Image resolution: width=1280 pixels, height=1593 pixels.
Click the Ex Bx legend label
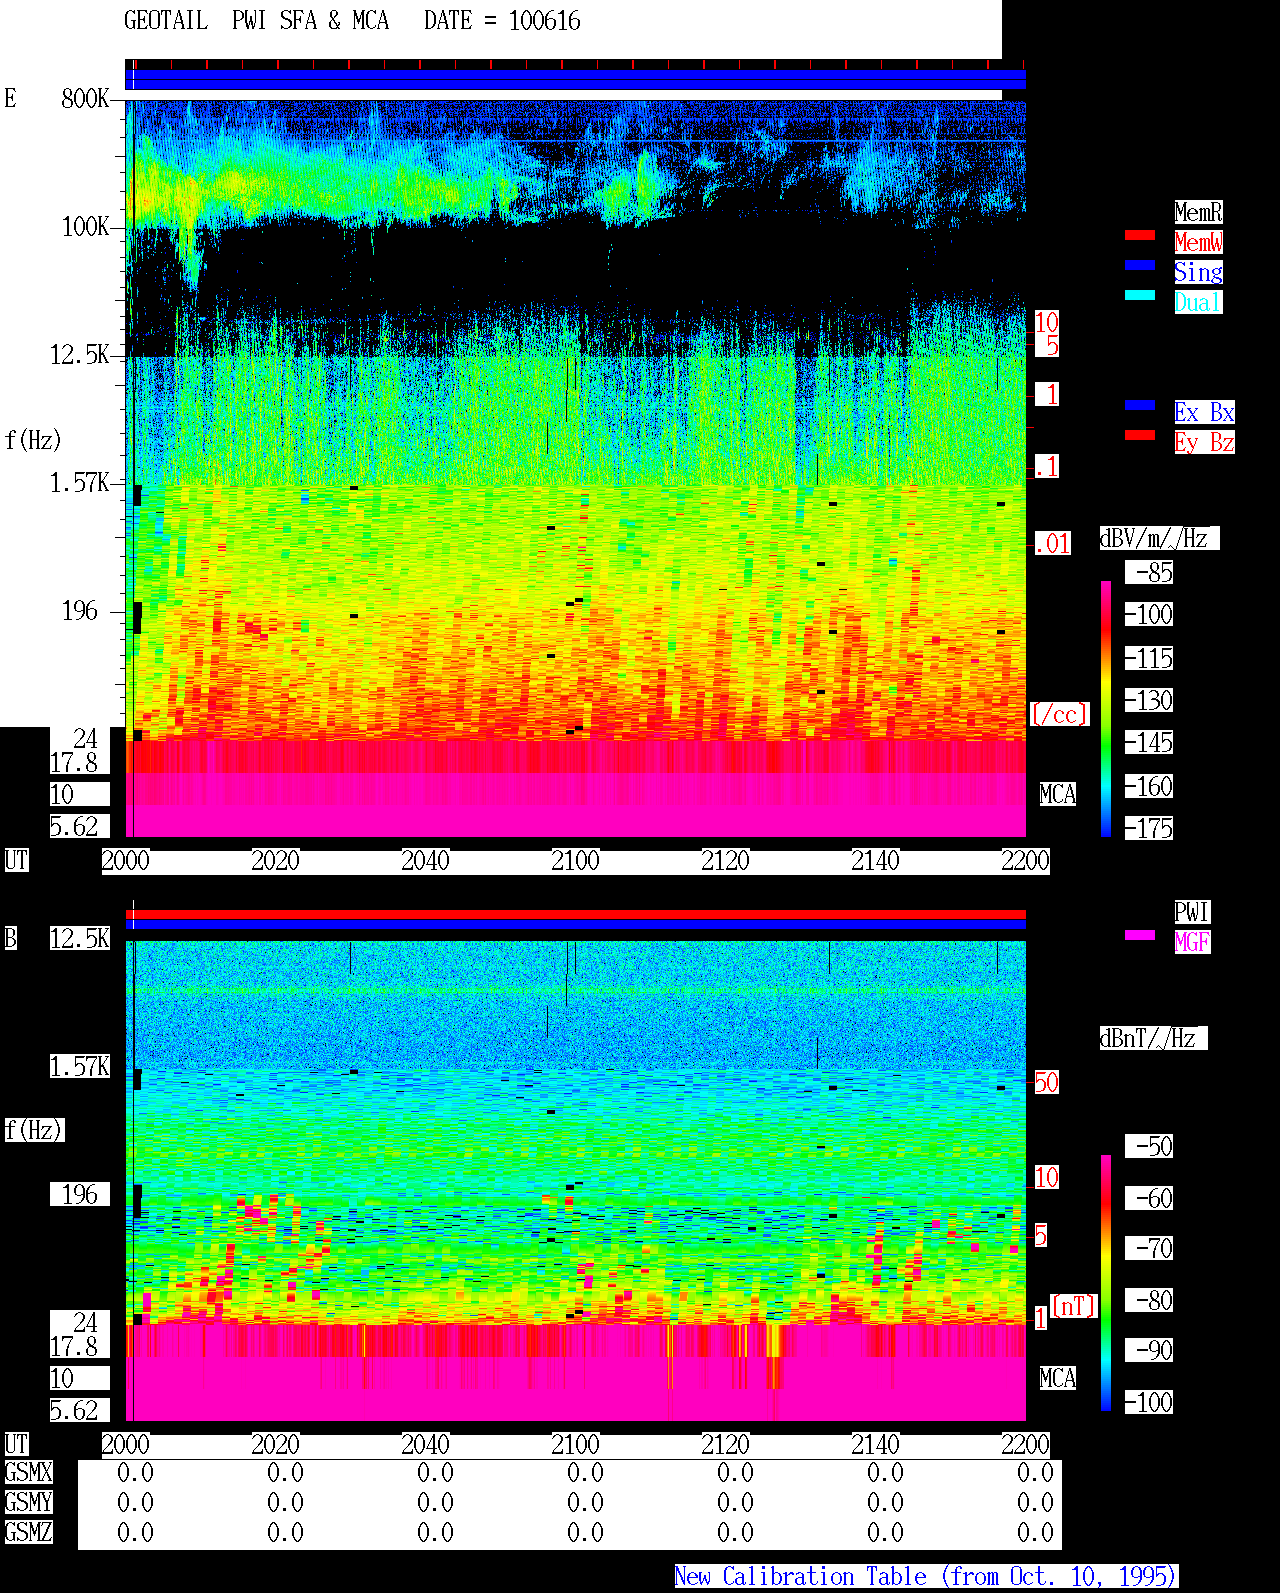coord(1204,412)
